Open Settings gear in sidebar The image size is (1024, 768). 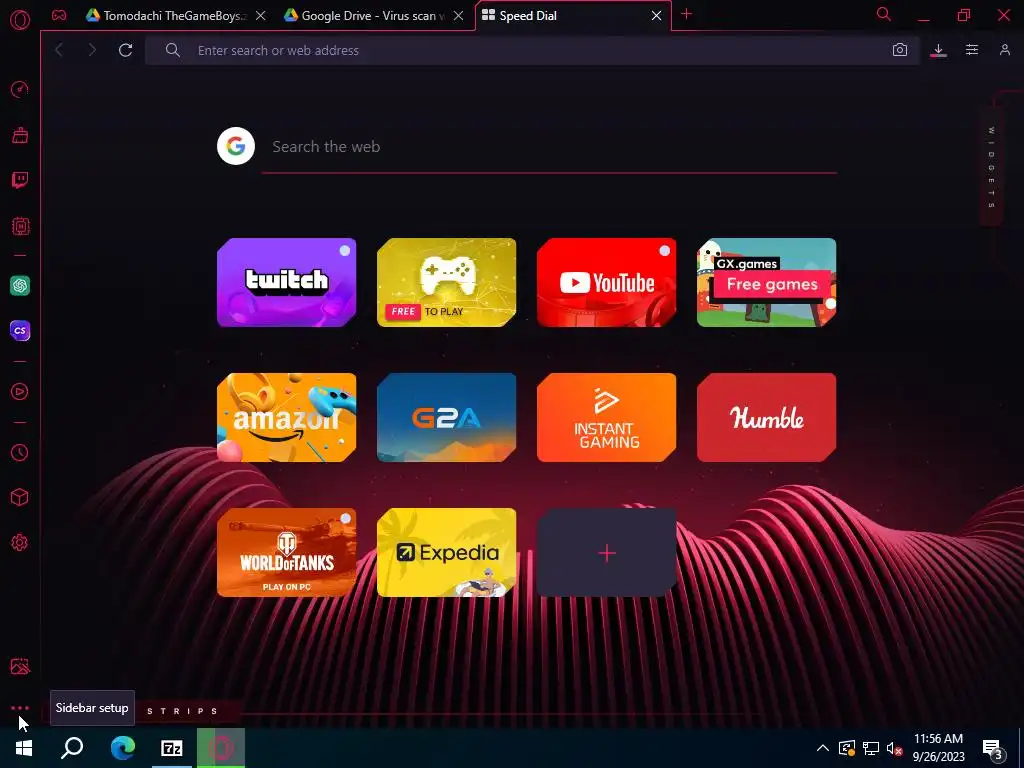[20, 542]
